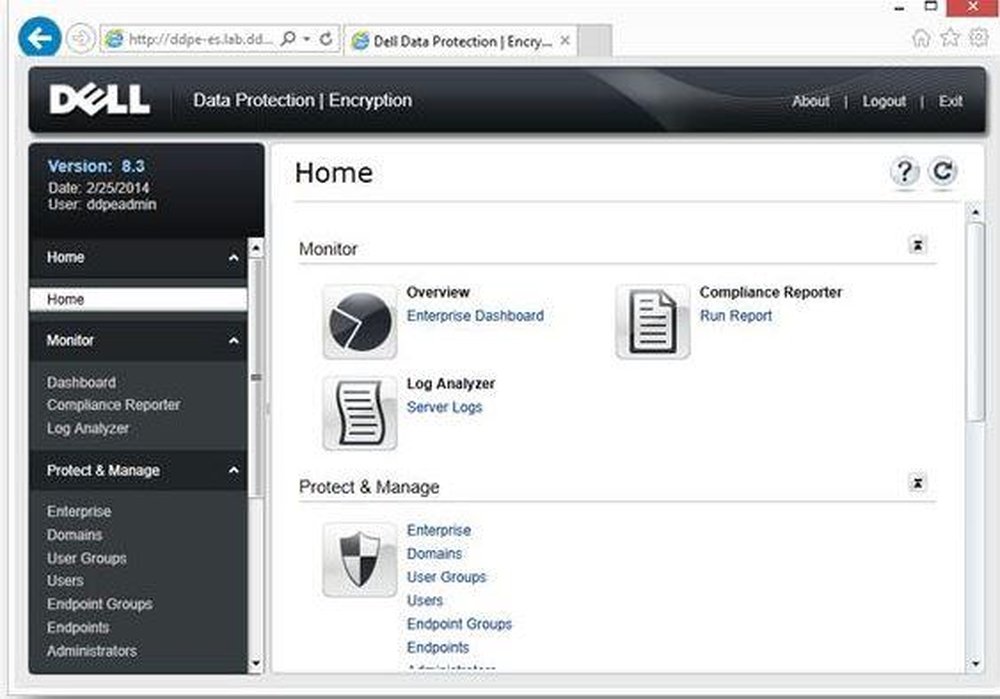Open the address bar dropdown arrow

click(x=307, y=39)
